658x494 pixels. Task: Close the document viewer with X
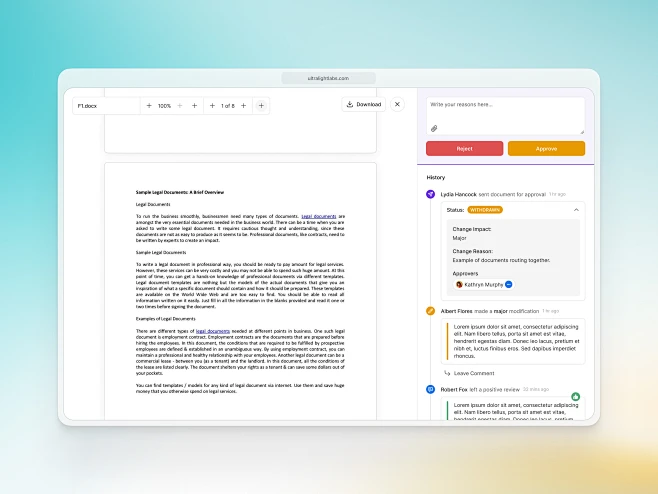pos(397,105)
